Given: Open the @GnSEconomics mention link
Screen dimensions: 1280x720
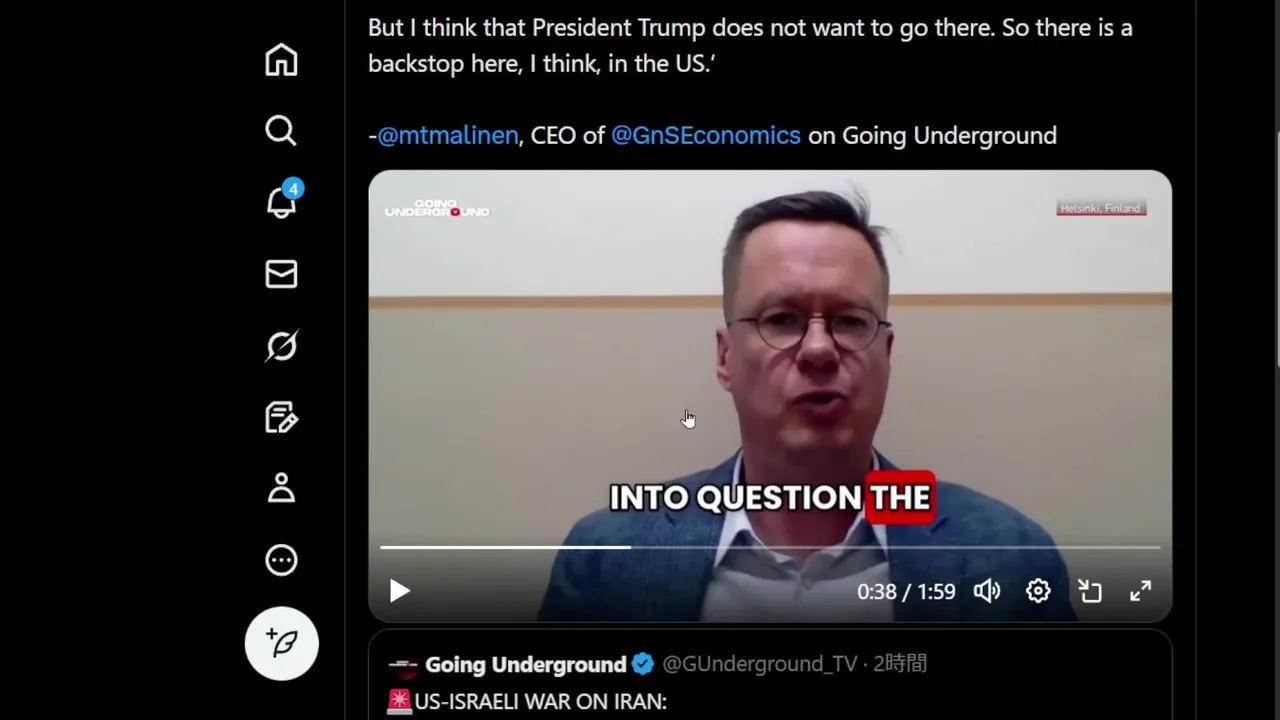Looking at the screenshot, I should pos(706,135).
